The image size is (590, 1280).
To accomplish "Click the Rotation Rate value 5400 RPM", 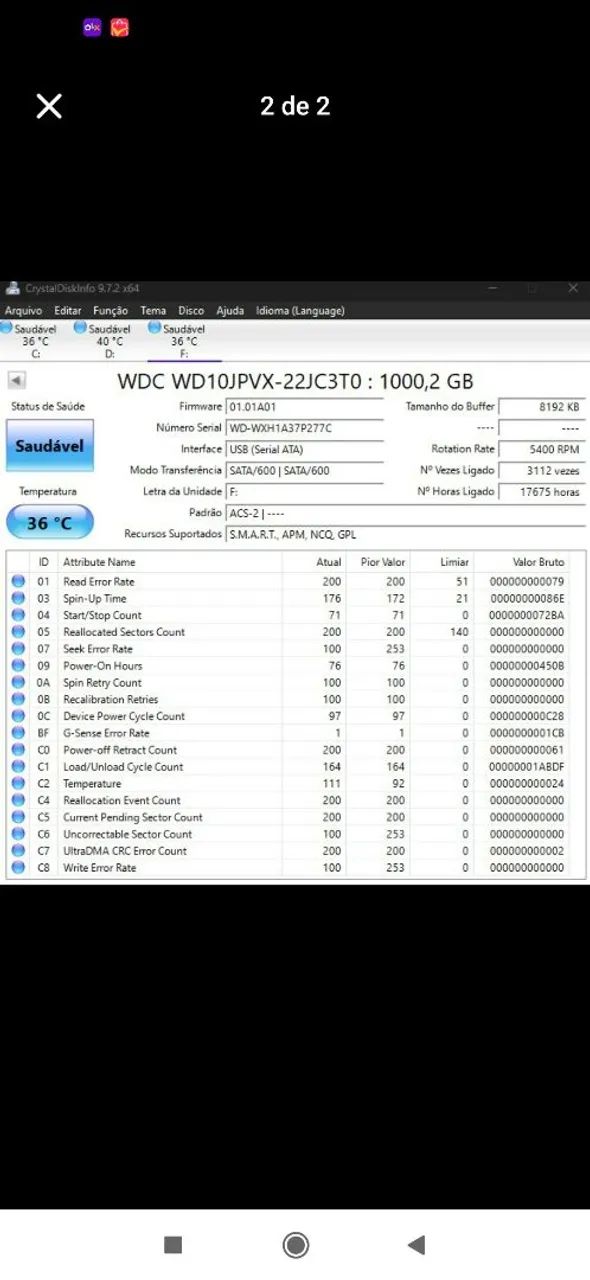I will 542,449.
